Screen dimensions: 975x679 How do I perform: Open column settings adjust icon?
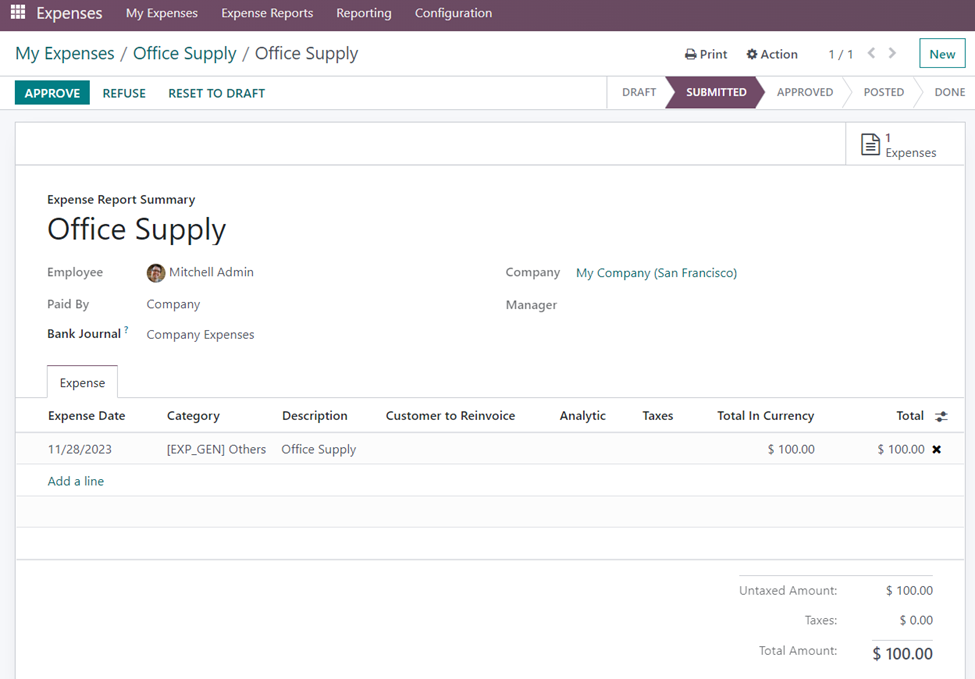click(941, 416)
